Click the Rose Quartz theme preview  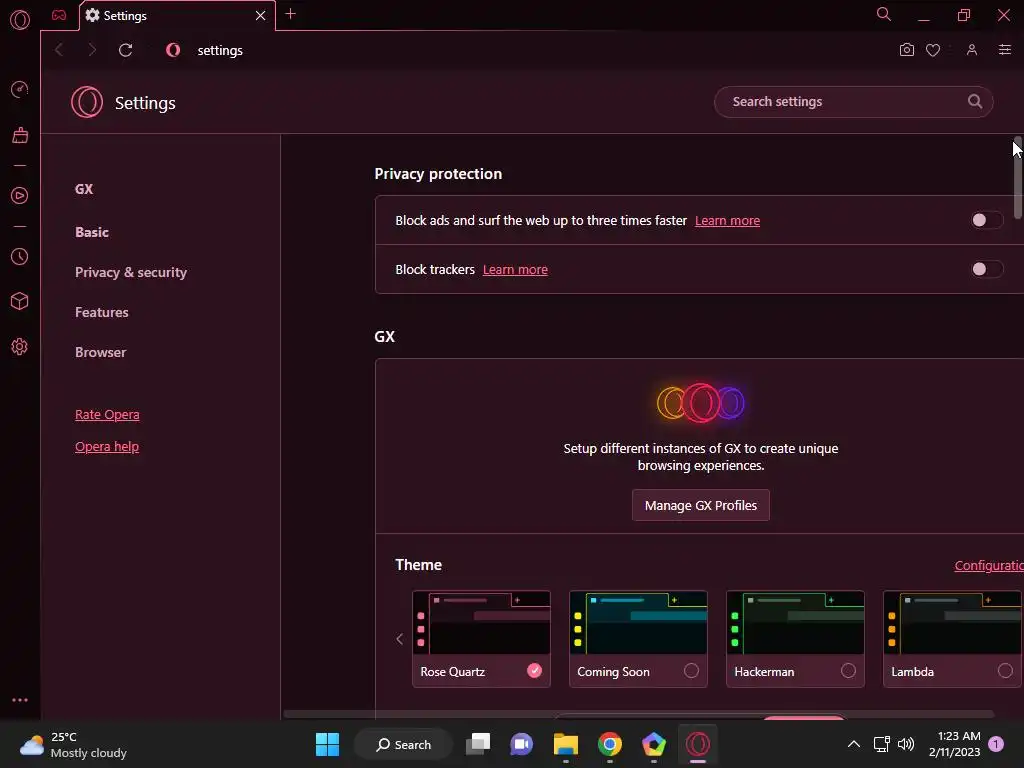(481, 623)
